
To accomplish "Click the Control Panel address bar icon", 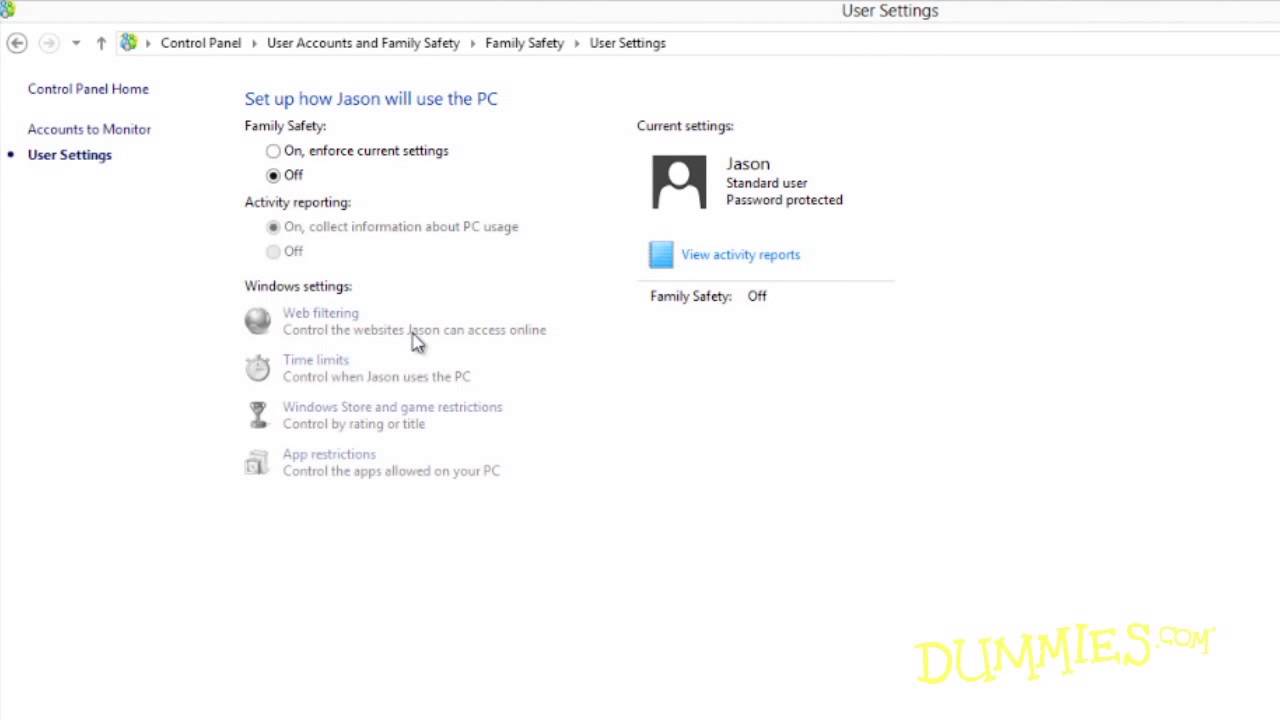I will click(129, 43).
